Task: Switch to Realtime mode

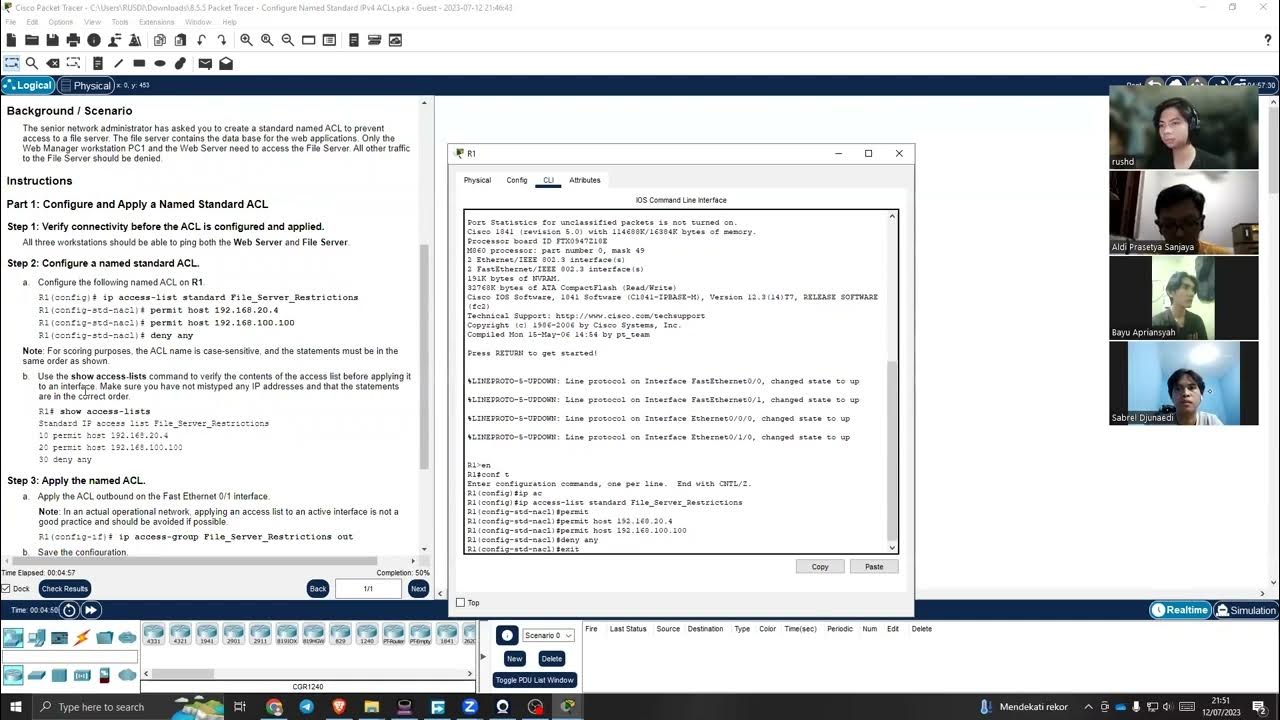Action: 1180,610
